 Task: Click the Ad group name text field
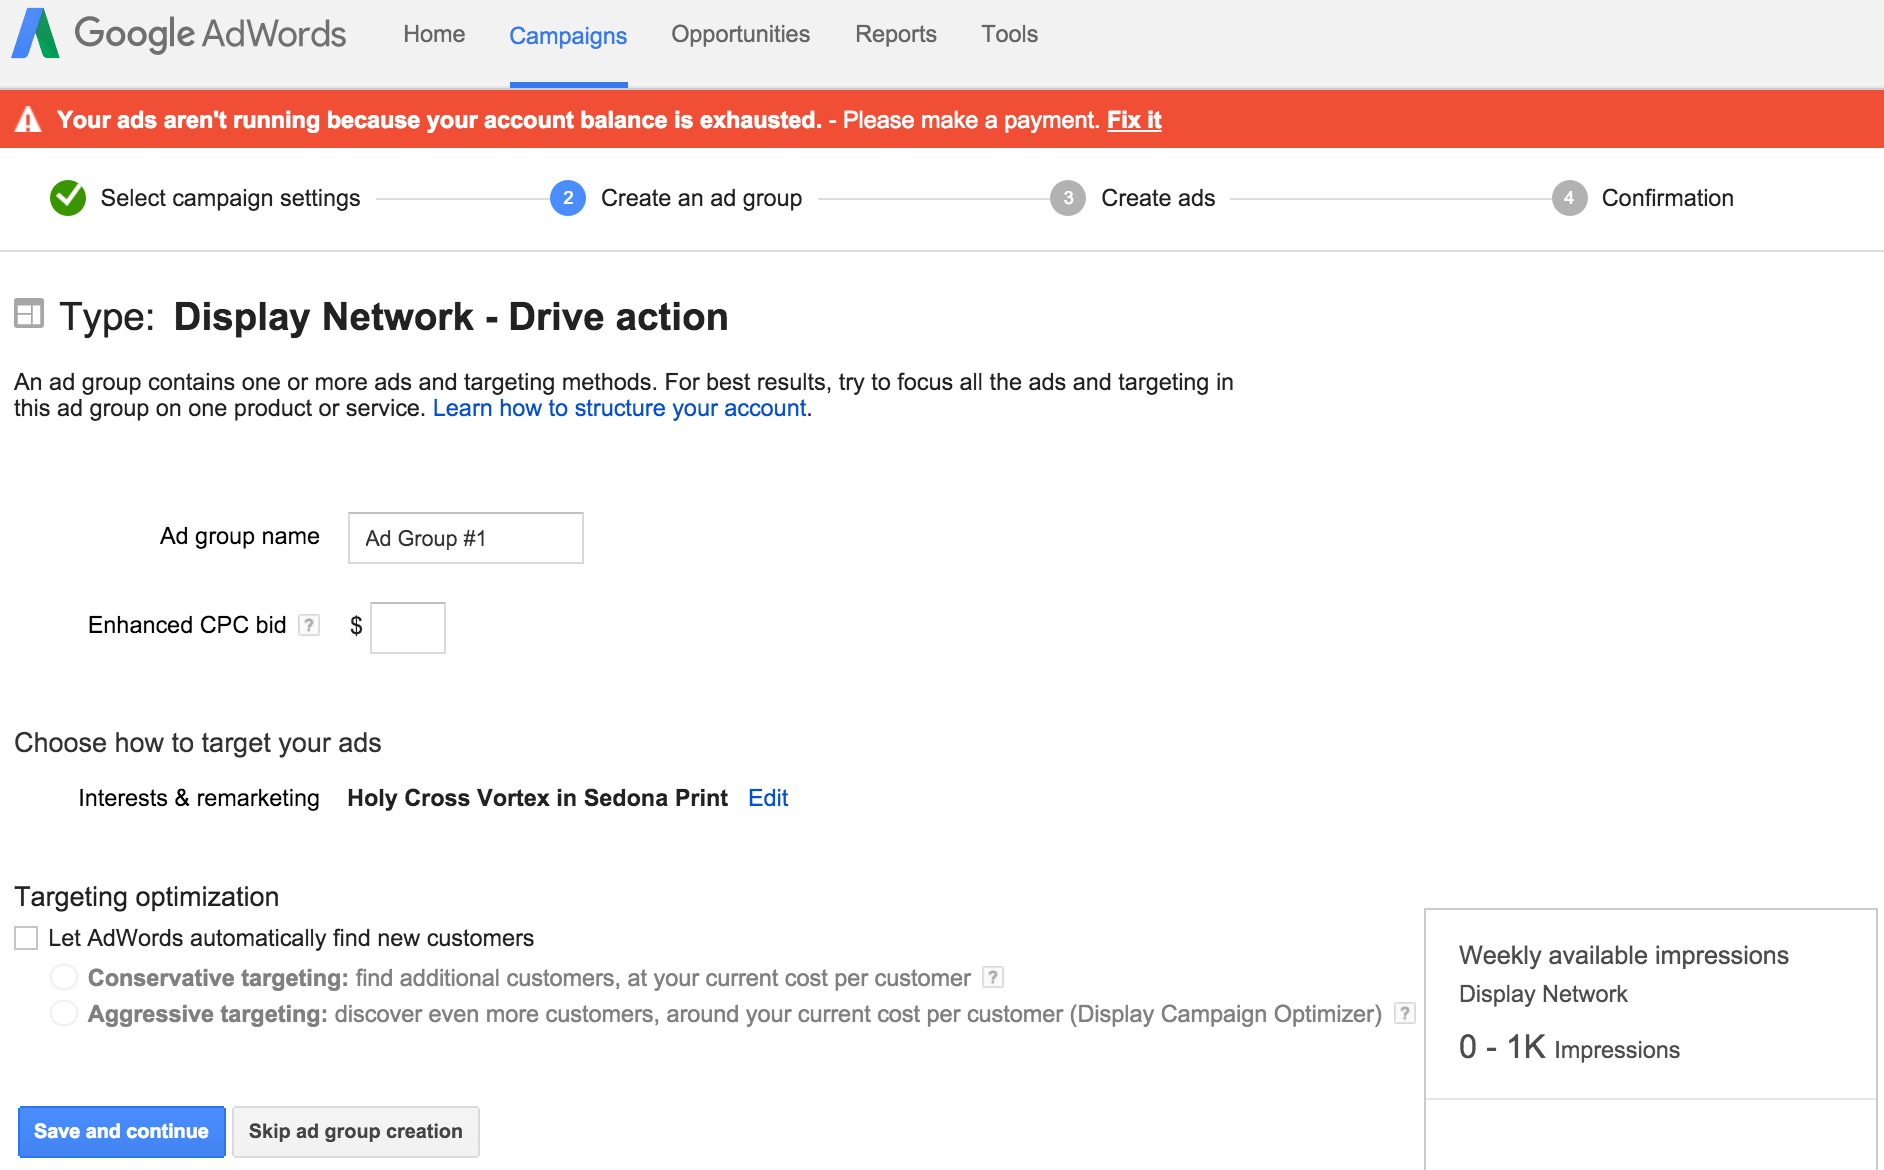pos(464,537)
